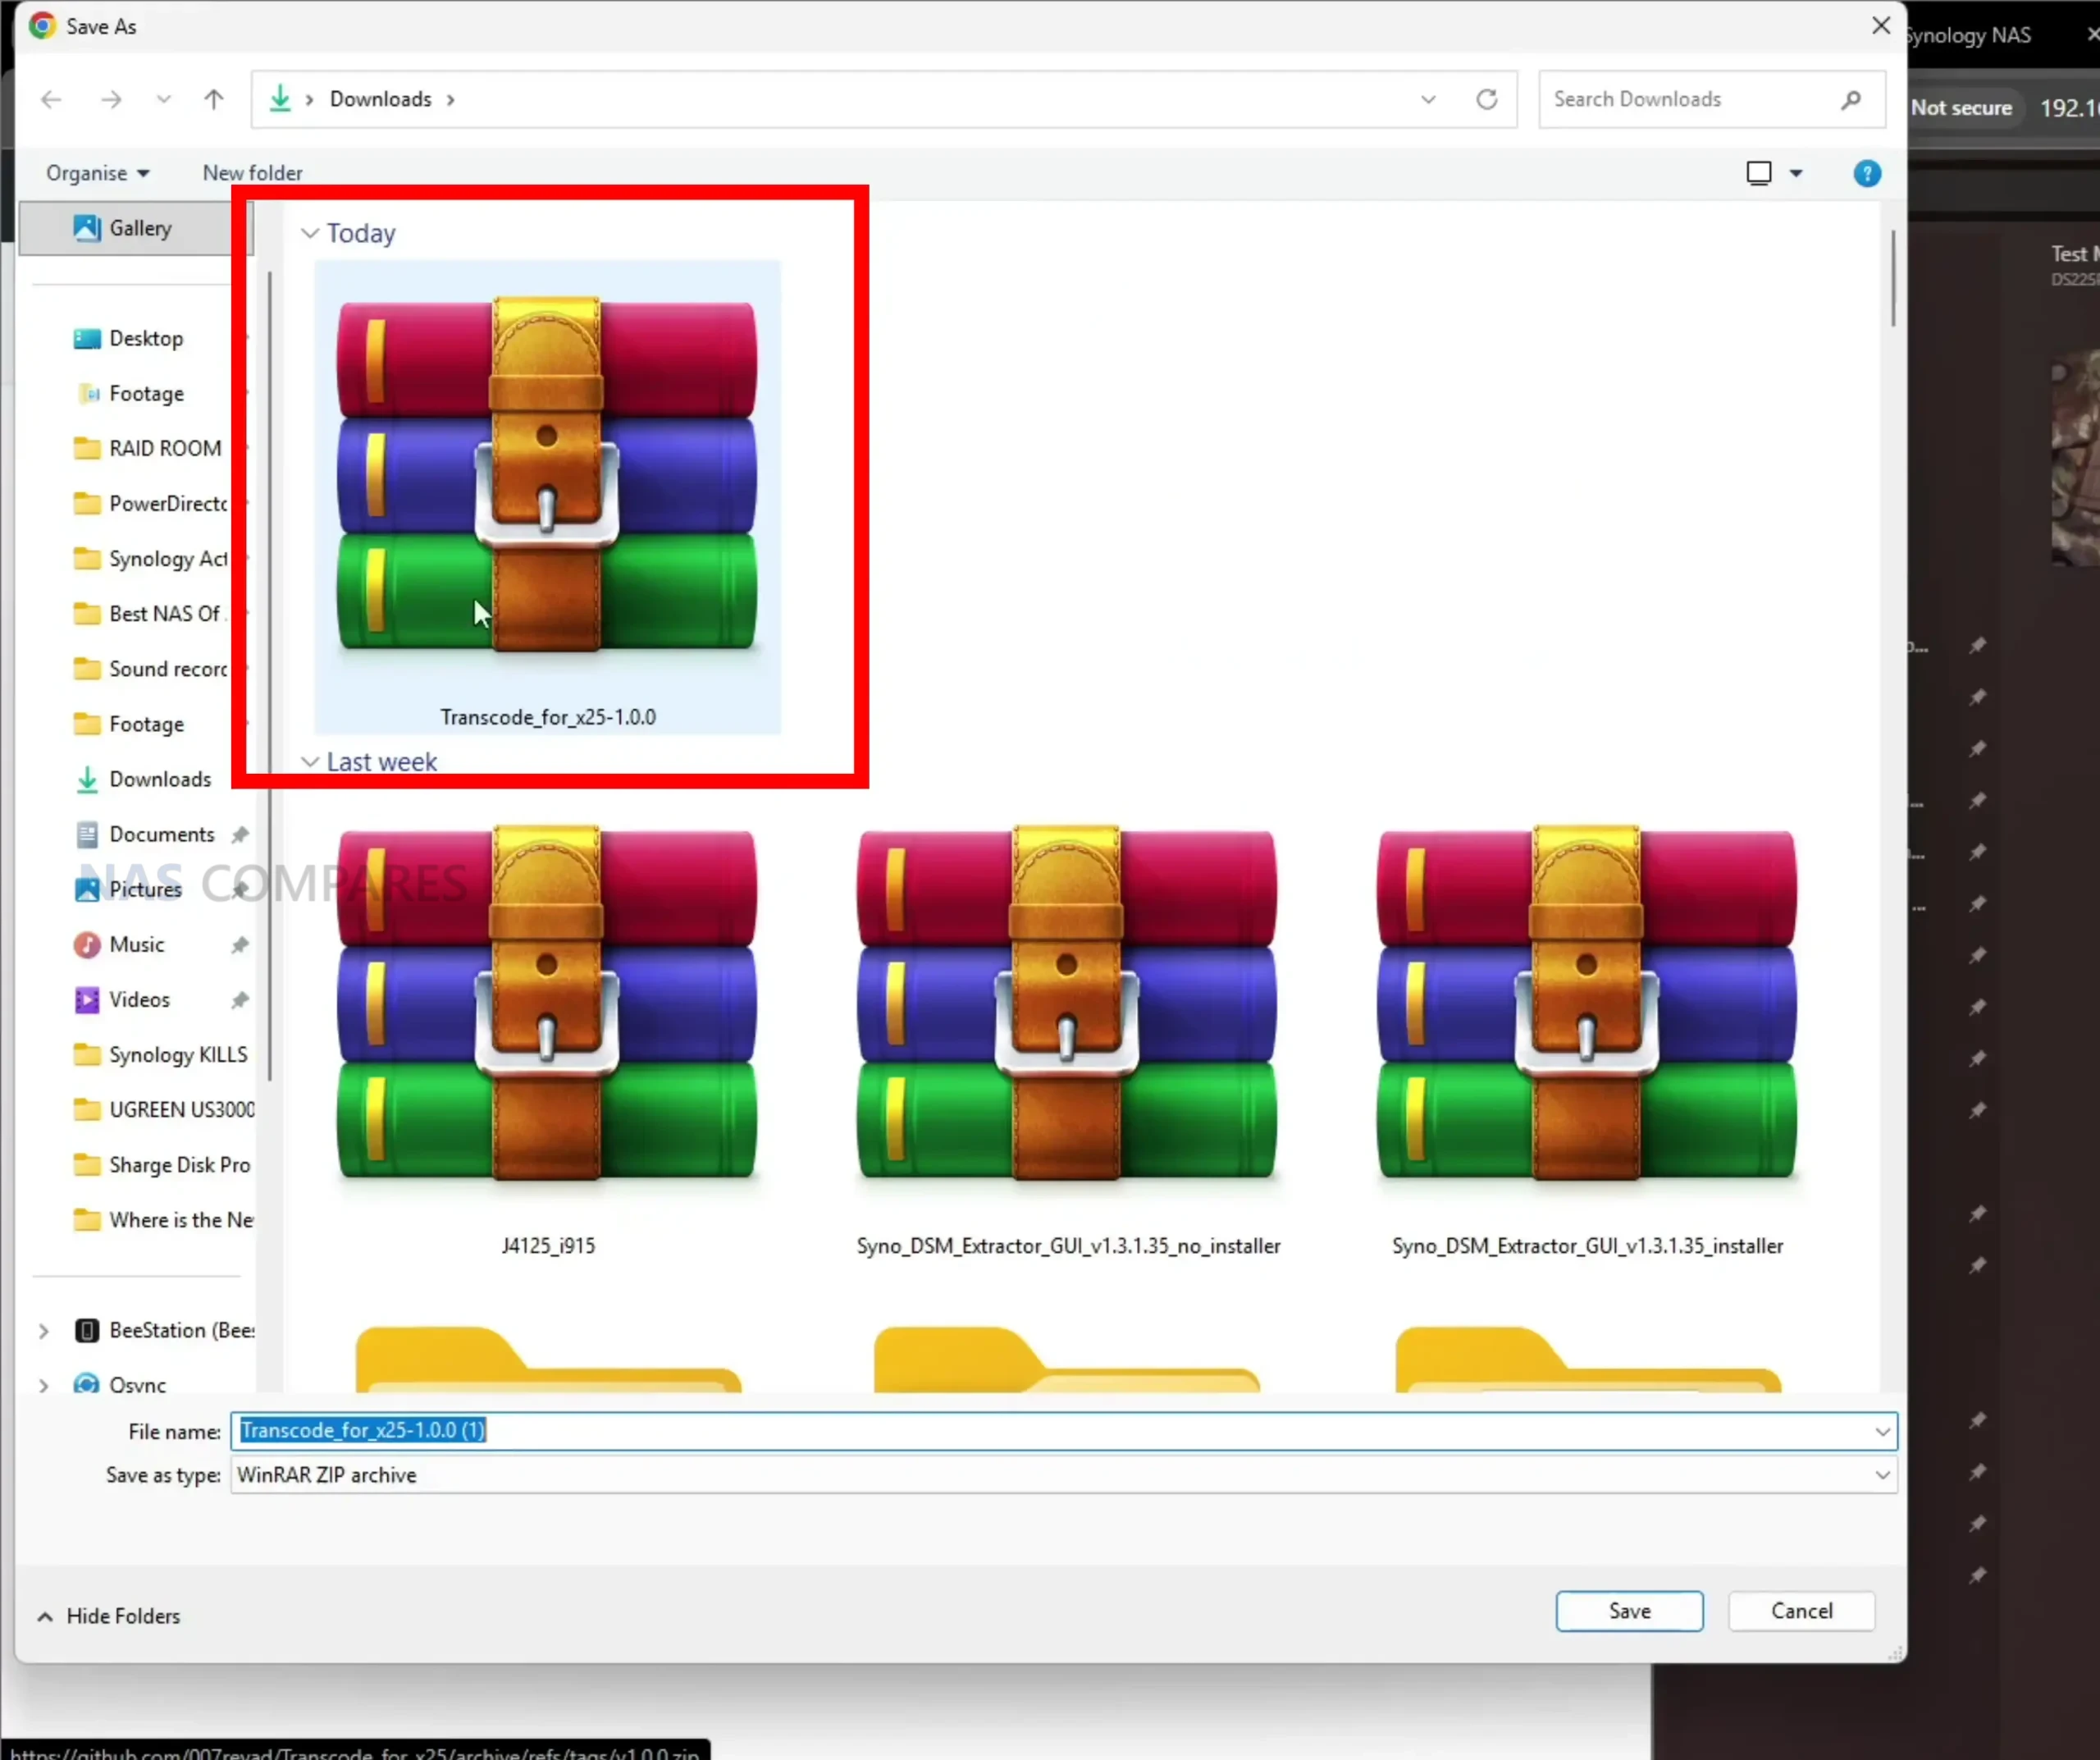Image resolution: width=2100 pixels, height=1760 pixels.
Task: Go up one folder level
Action: coord(214,99)
